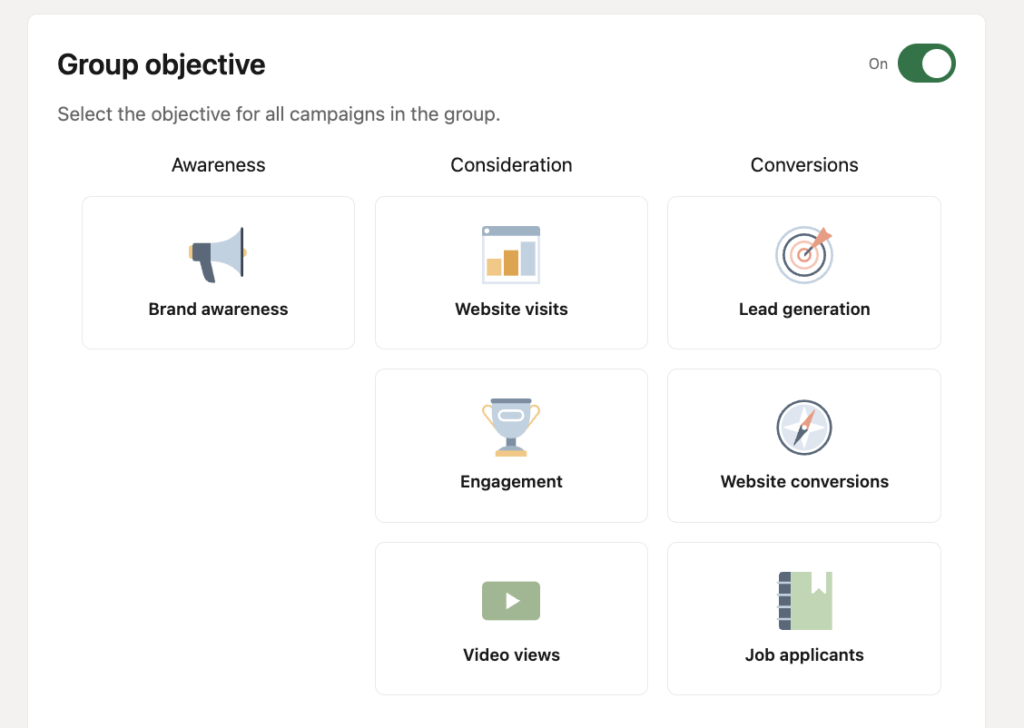Screen dimensions: 1024x728
Task: Click the megaphone Brand awareness icon
Action: [218, 253]
